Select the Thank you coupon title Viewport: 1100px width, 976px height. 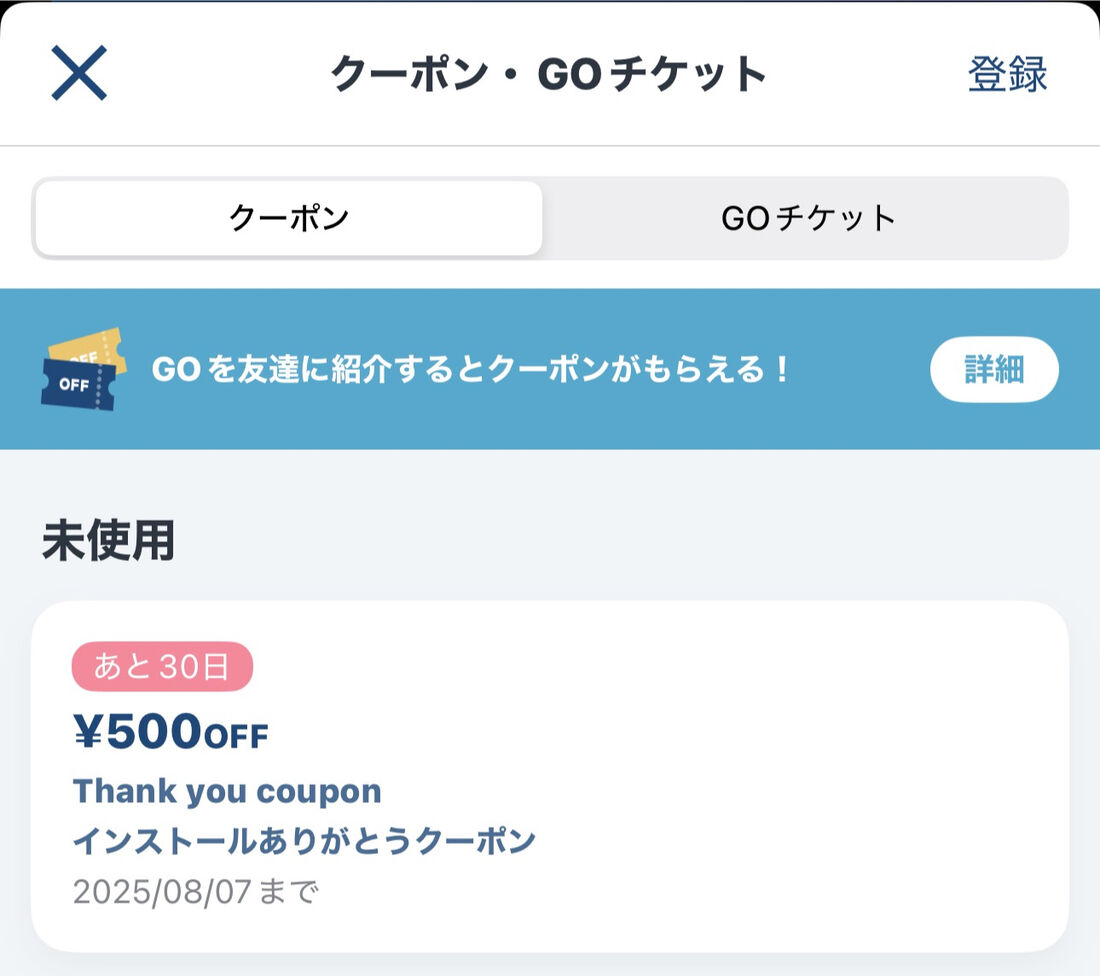[x=227, y=791]
